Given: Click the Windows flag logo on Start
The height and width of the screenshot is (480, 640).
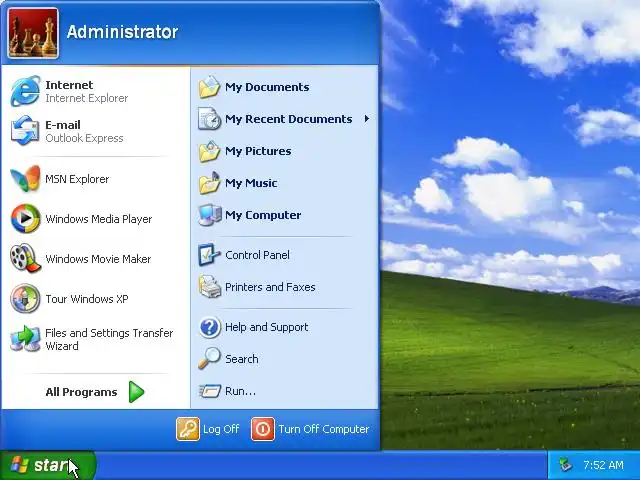Looking at the screenshot, I should [x=19, y=465].
